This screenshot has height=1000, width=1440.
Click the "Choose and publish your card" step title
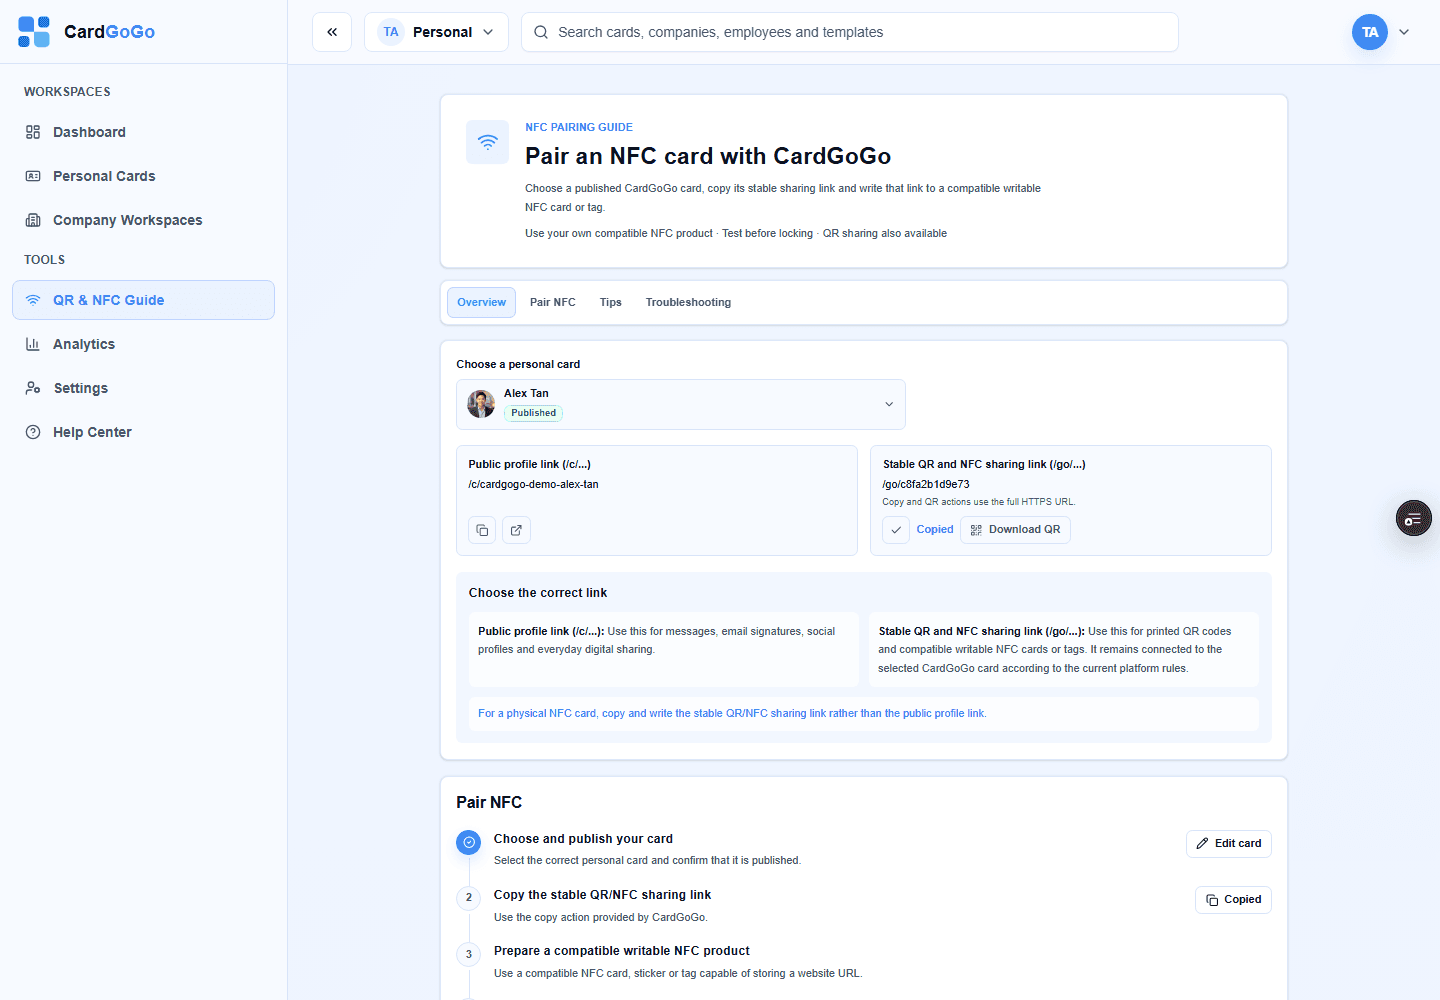coord(583,839)
